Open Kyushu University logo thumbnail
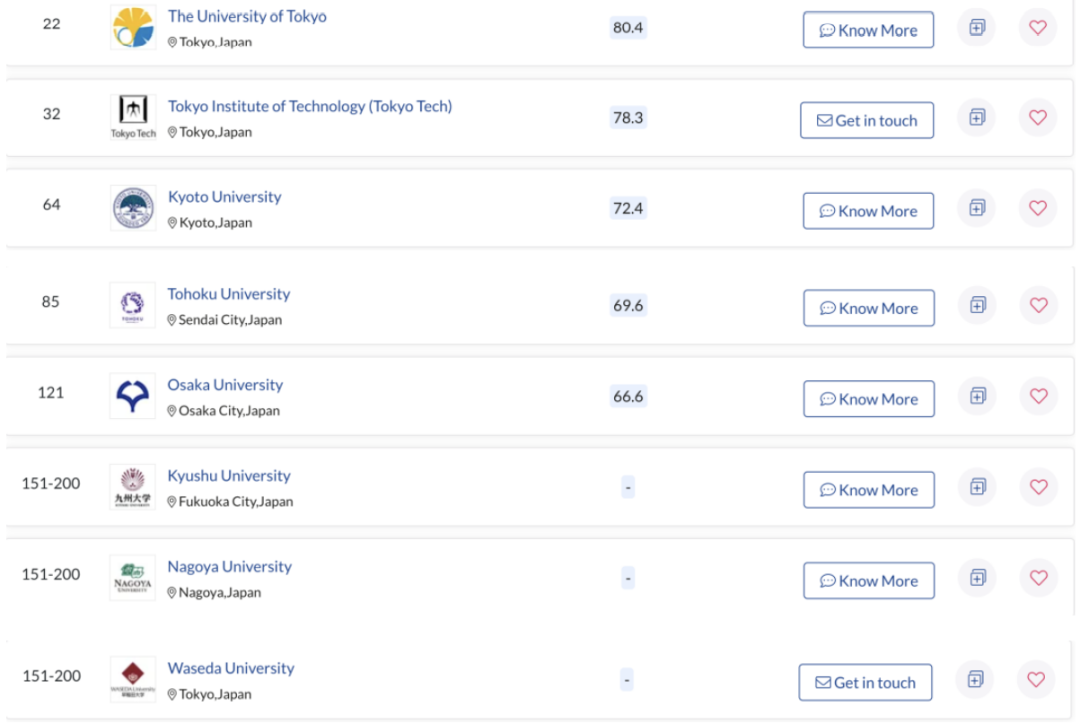Viewport: 1080px width, 724px height. click(132, 487)
